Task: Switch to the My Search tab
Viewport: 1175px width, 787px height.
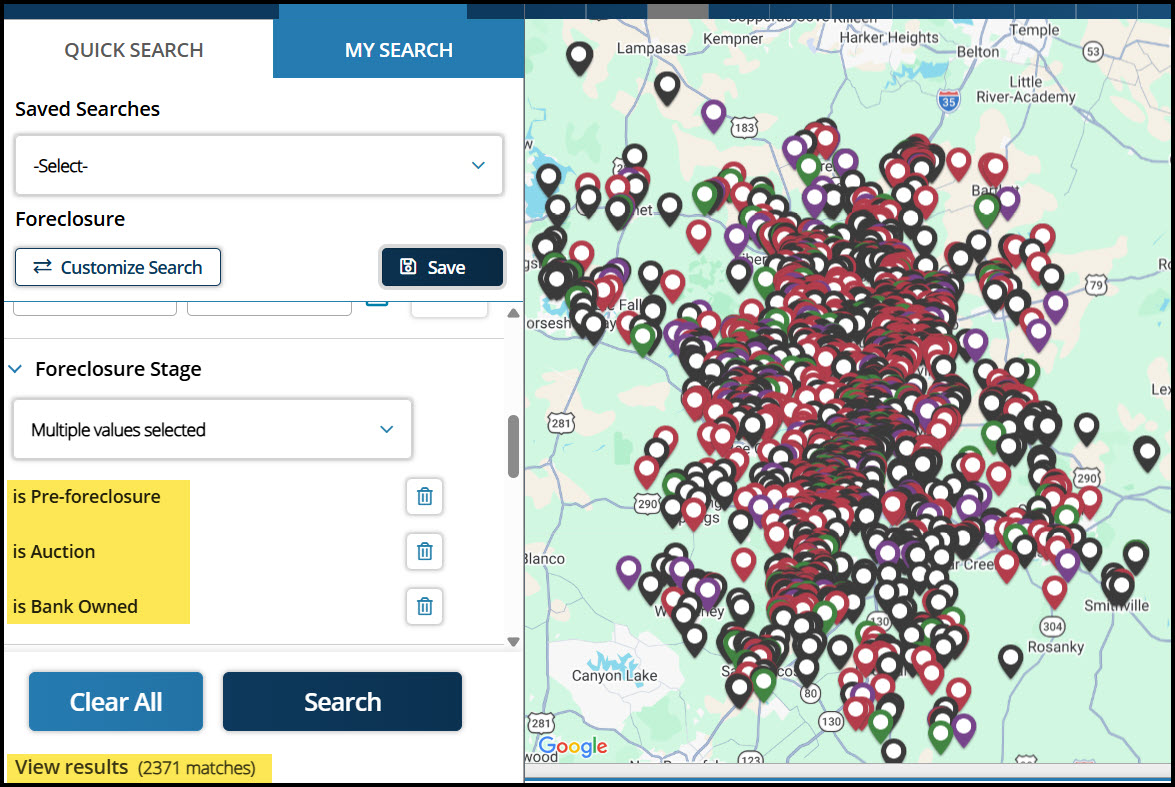Action: point(398,50)
